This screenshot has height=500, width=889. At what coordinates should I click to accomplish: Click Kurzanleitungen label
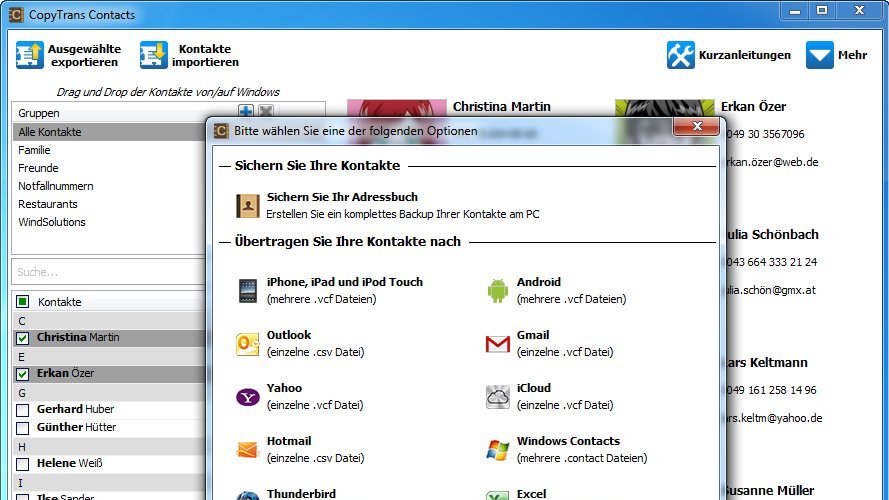[x=744, y=55]
